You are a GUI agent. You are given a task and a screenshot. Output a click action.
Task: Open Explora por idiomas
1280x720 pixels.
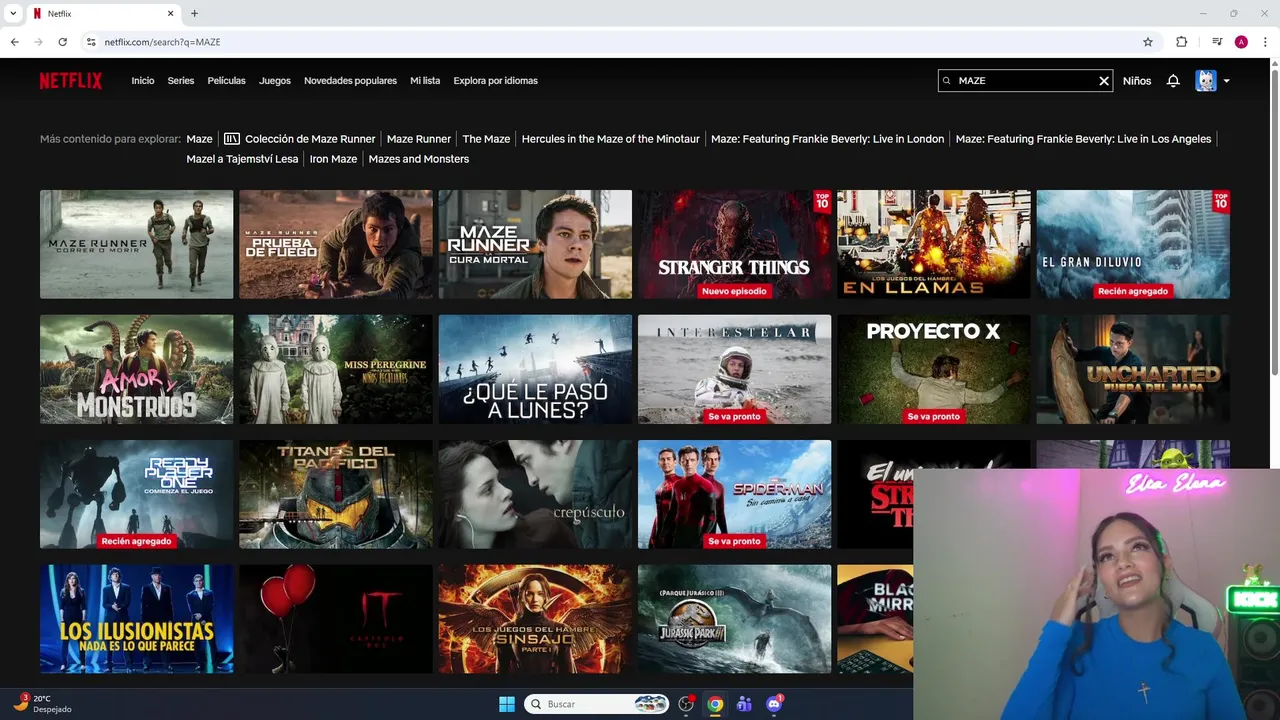495,81
